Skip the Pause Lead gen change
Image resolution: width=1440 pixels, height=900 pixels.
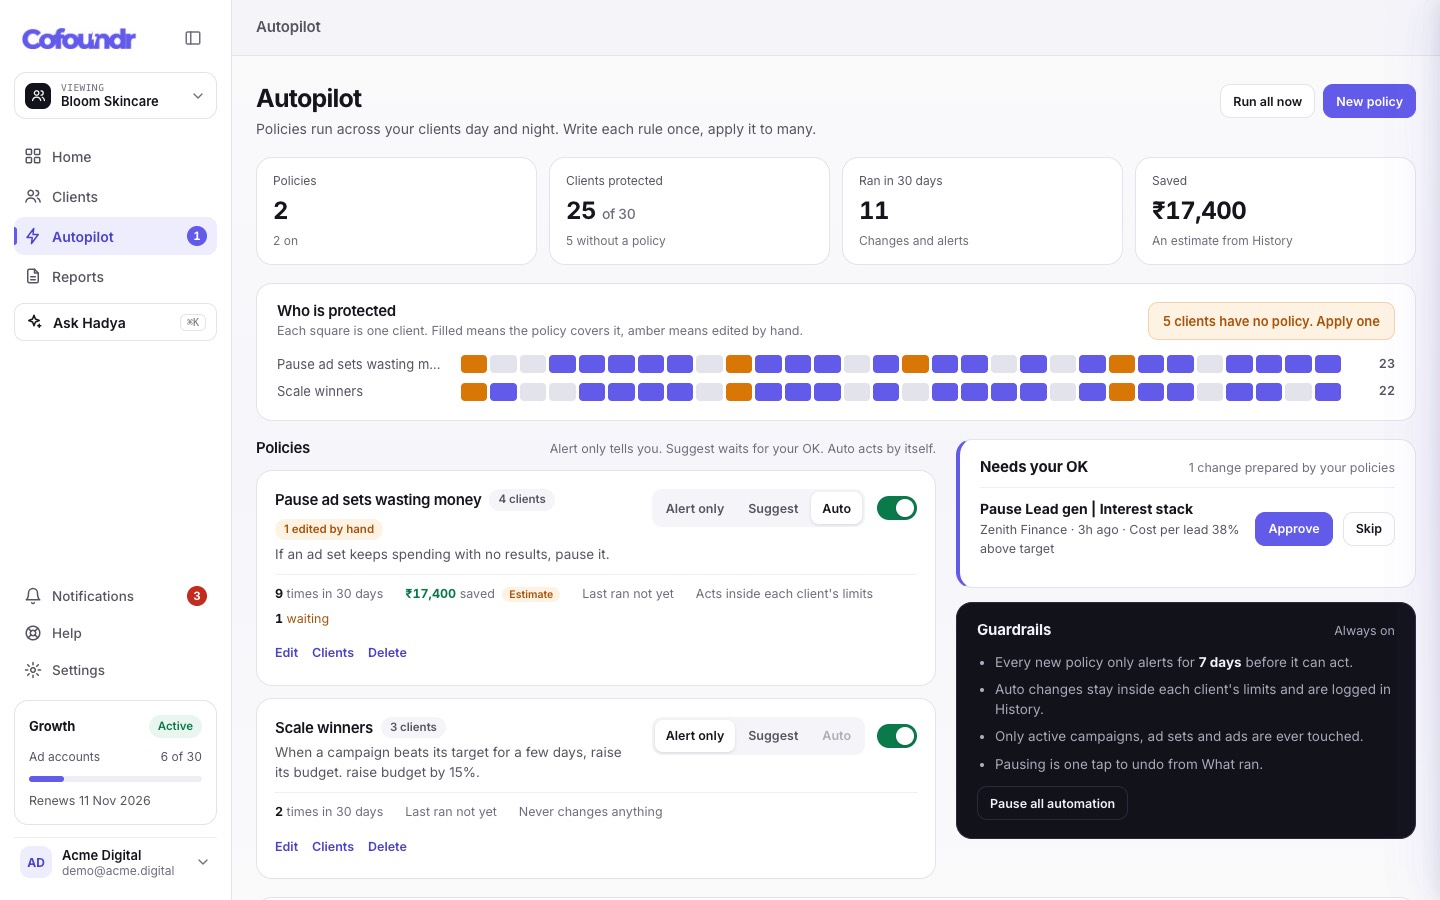click(1368, 529)
